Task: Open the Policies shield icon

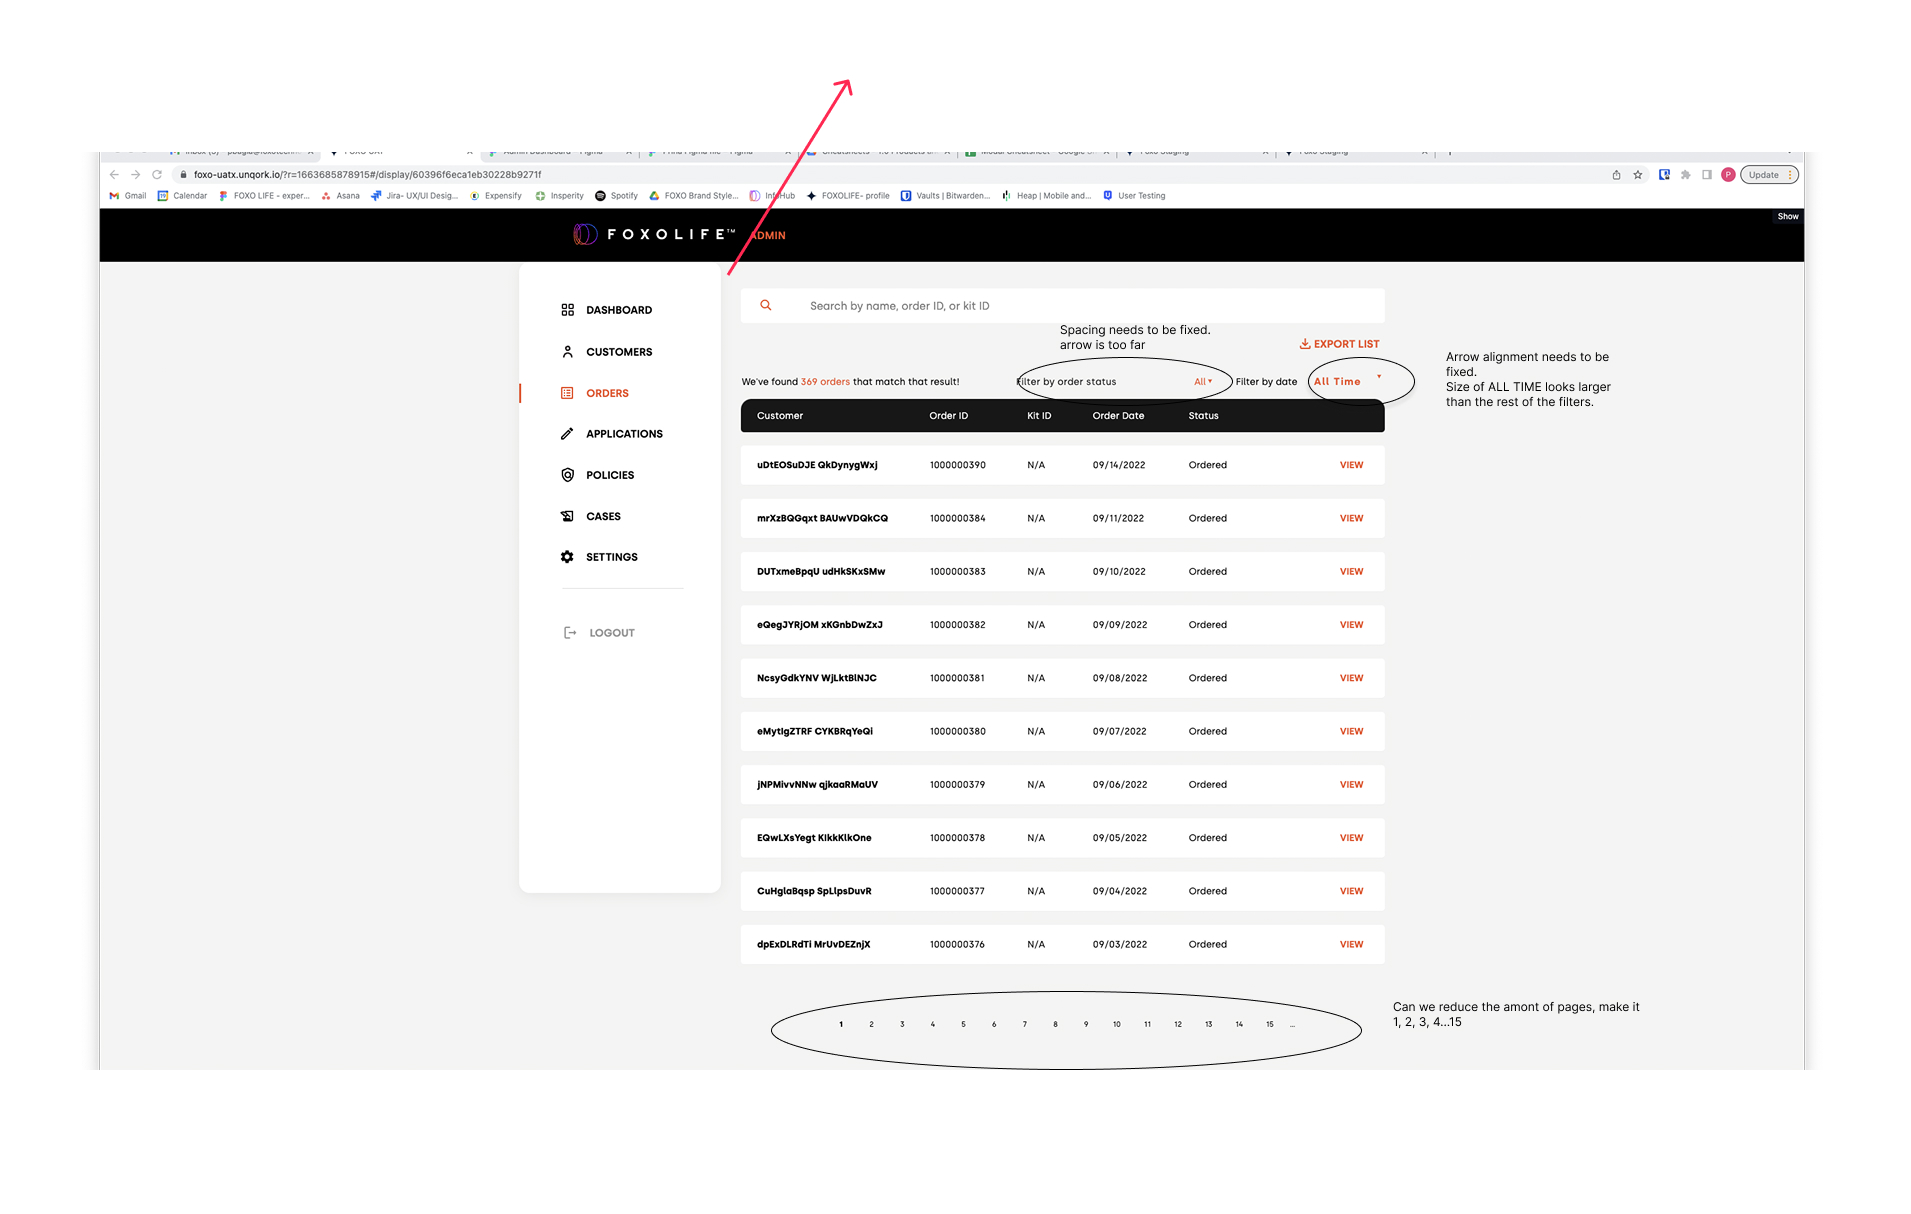Action: (x=567, y=475)
